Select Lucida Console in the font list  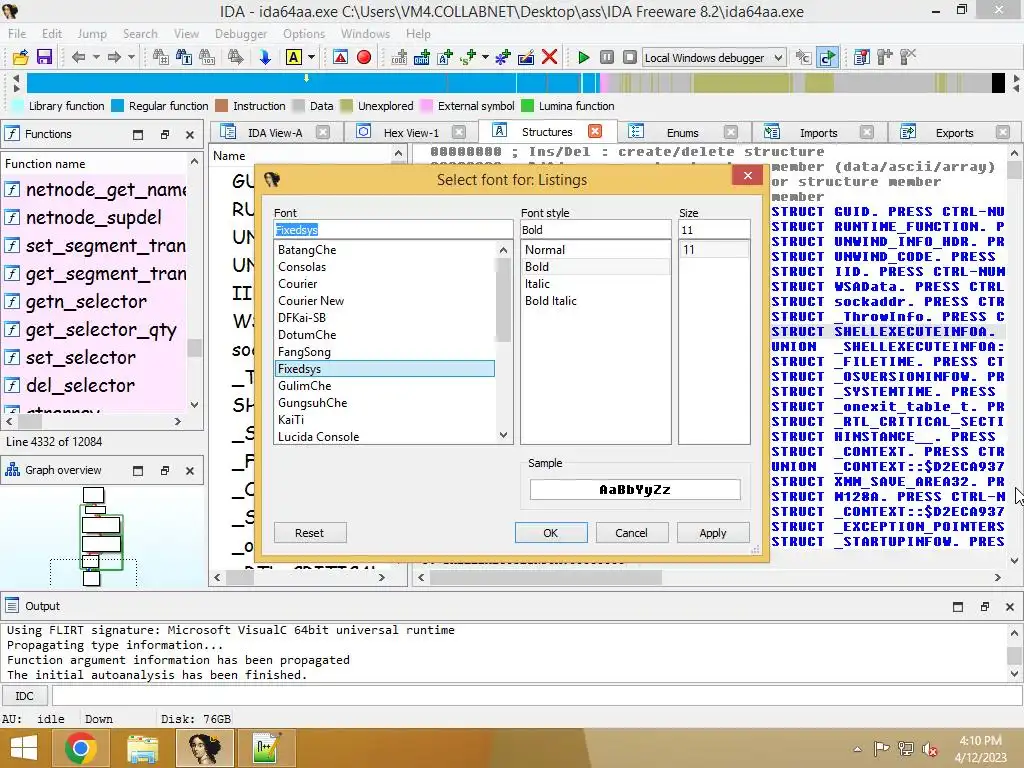pos(384,436)
